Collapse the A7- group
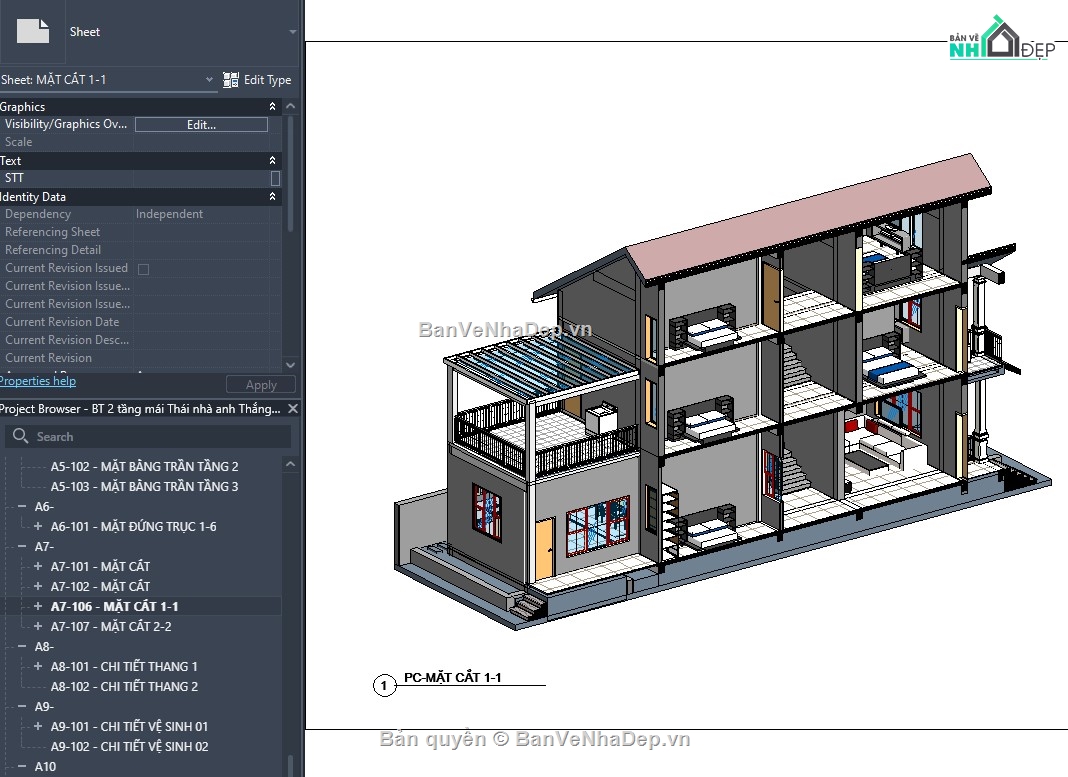 tap(22, 547)
